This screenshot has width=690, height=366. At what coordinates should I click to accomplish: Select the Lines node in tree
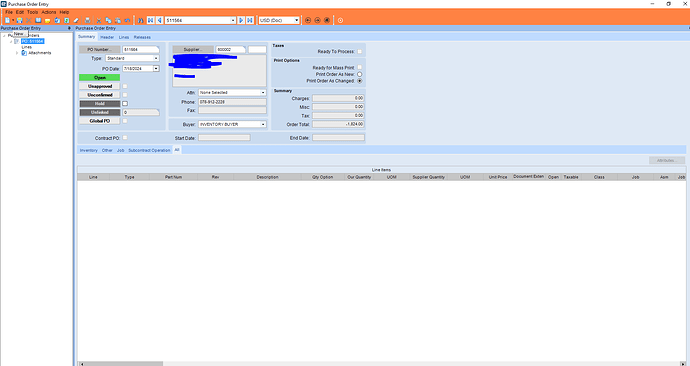pyautogui.click(x=26, y=47)
